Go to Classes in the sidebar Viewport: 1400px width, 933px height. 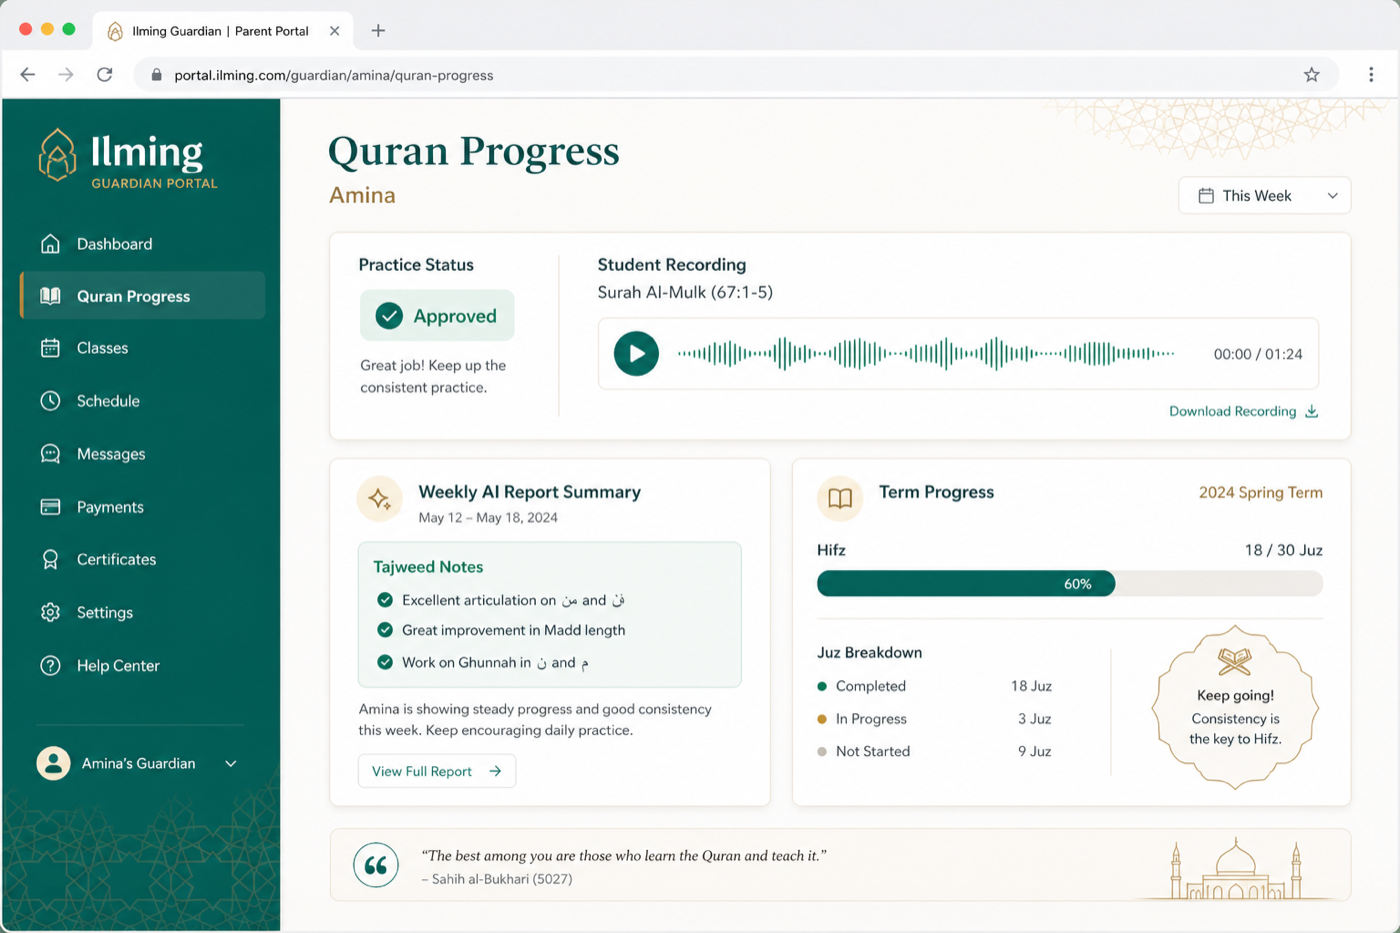point(142,348)
